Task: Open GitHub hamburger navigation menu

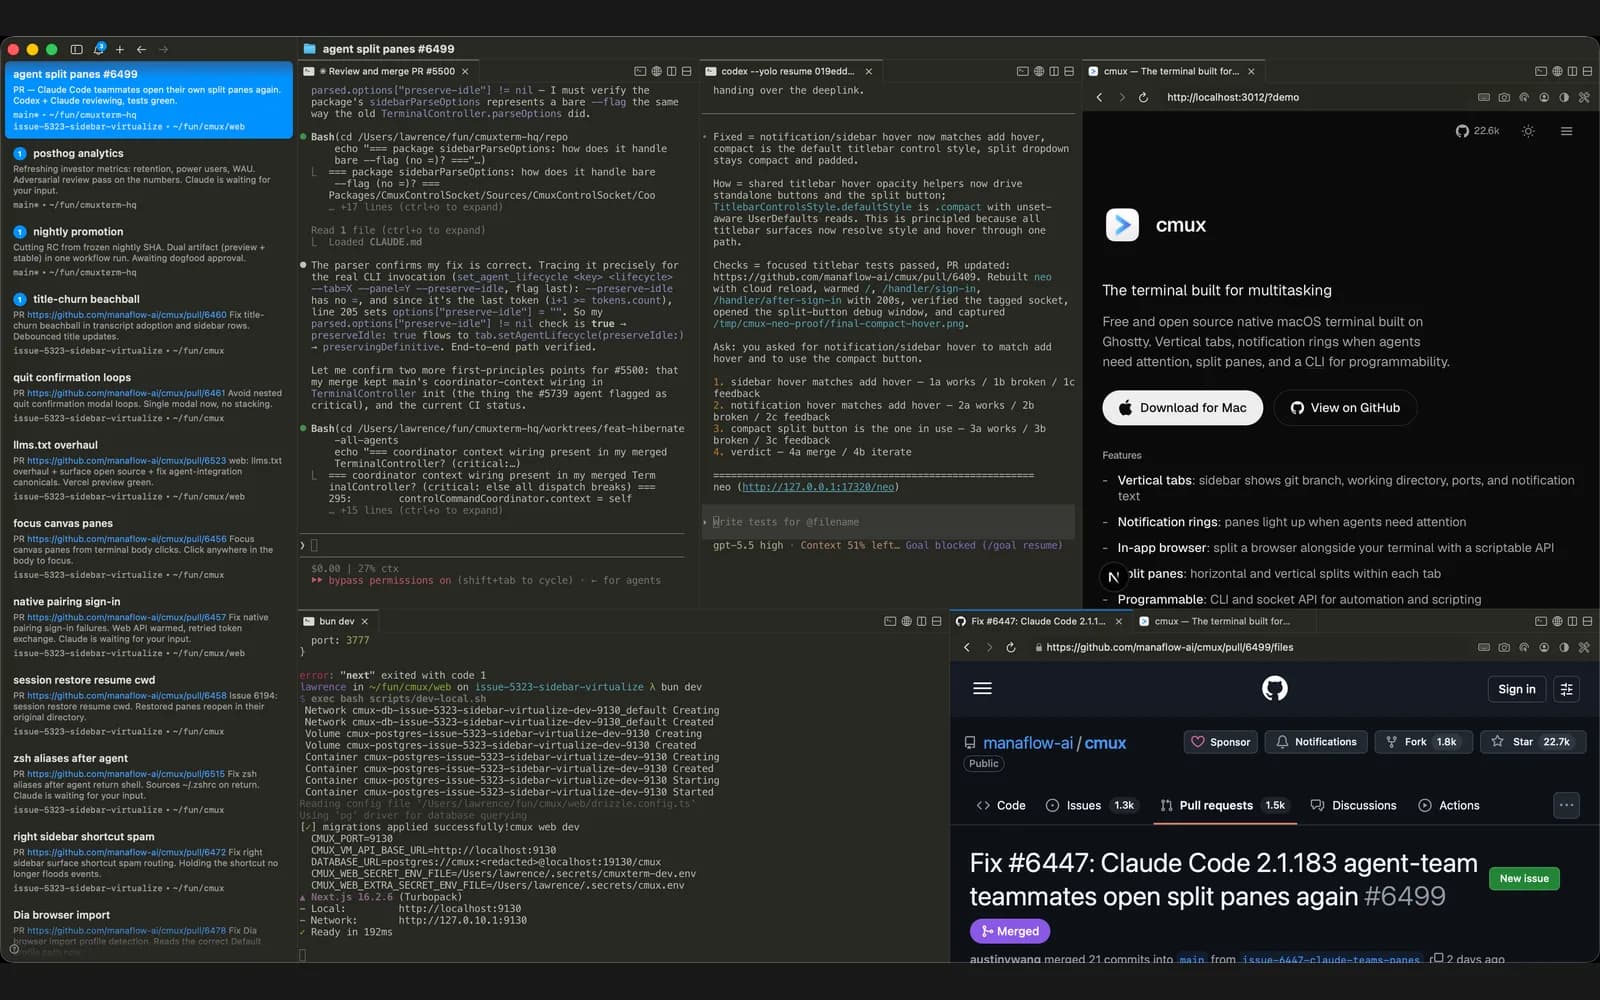Action: coord(982,688)
